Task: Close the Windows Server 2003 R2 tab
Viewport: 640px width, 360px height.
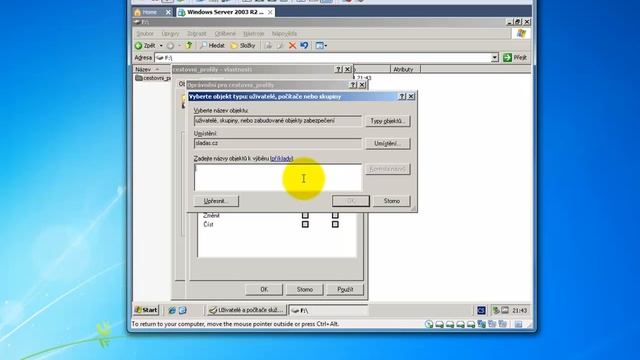Action: [270, 12]
